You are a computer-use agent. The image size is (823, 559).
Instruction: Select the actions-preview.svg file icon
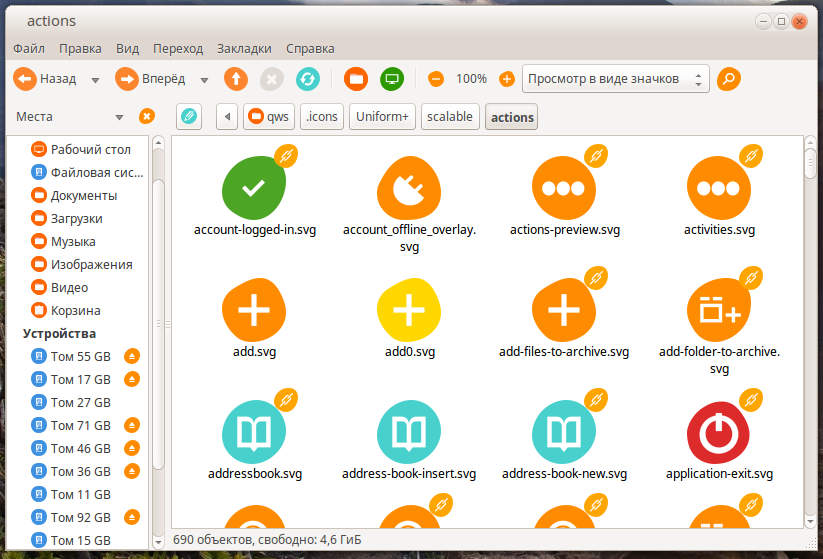pos(564,188)
